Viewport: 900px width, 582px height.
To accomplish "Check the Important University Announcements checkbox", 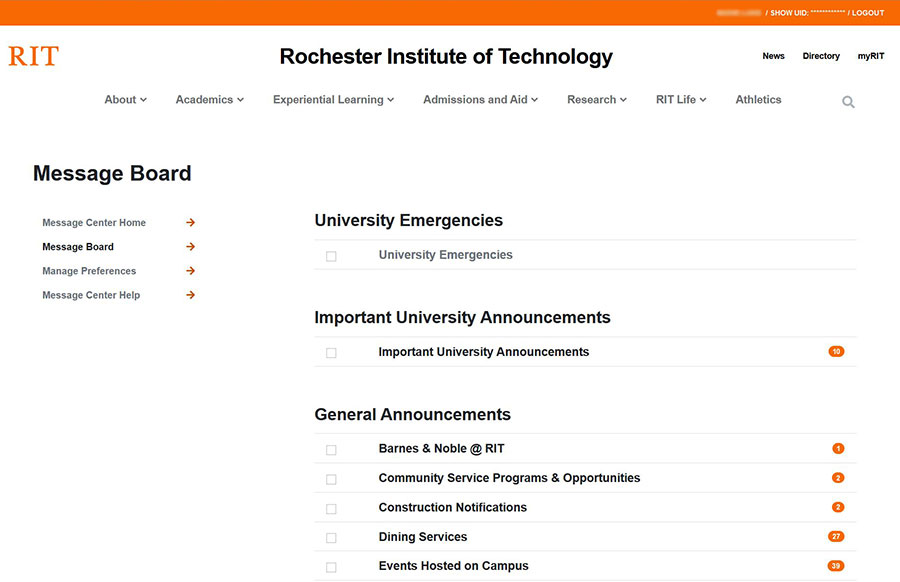I will point(331,353).
